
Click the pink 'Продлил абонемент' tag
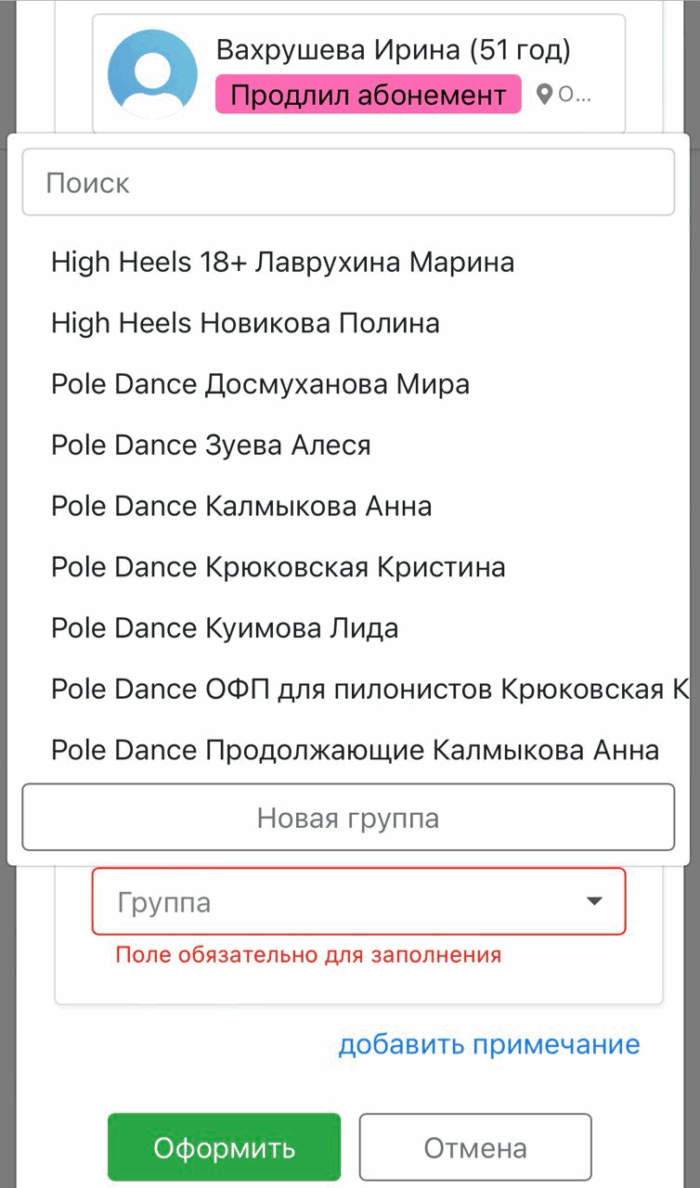coord(368,95)
